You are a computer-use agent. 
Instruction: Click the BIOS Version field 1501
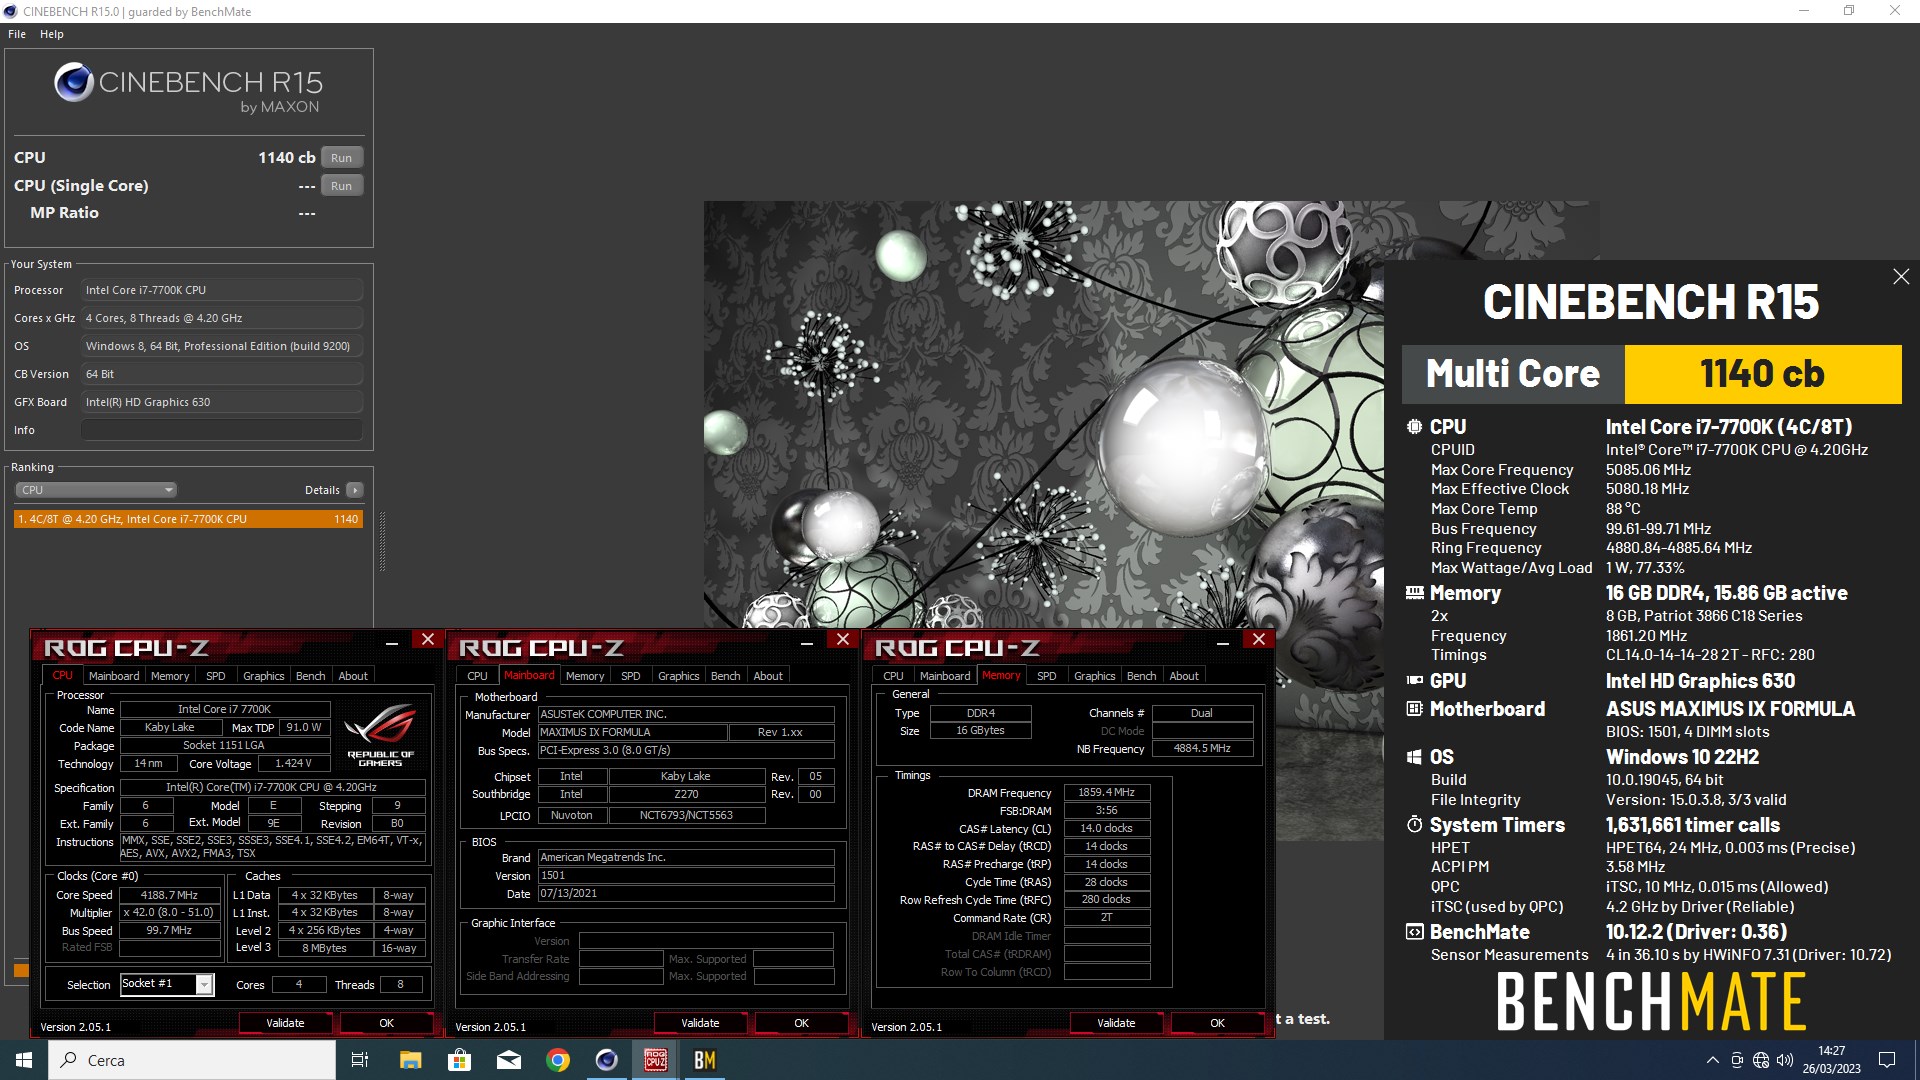686,875
